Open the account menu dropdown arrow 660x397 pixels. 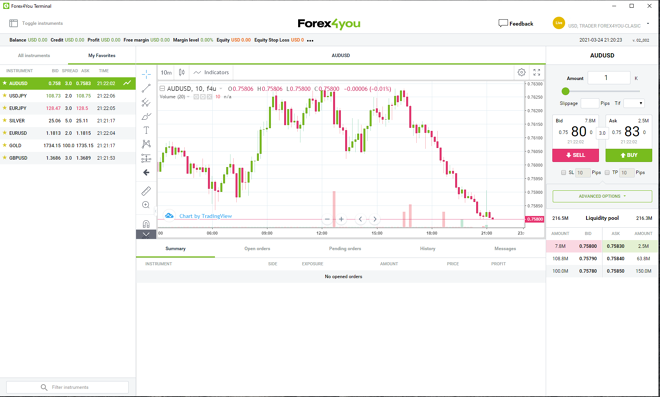tap(648, 24)
